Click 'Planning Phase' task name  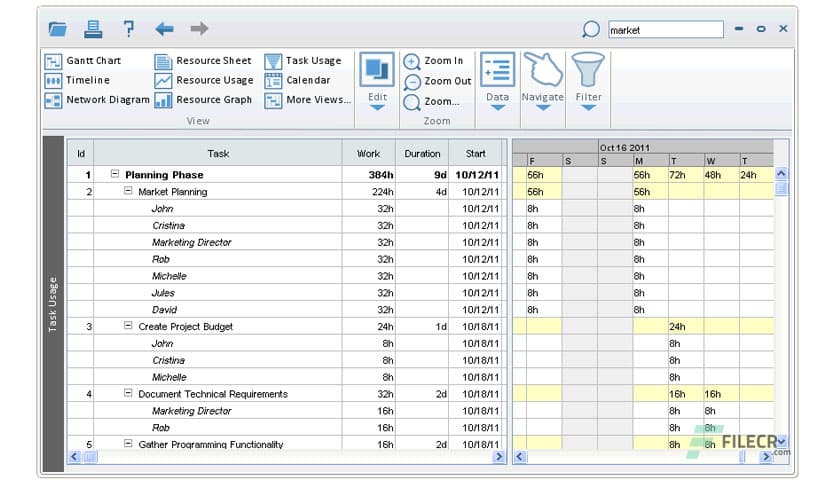[x=164, y=175]
